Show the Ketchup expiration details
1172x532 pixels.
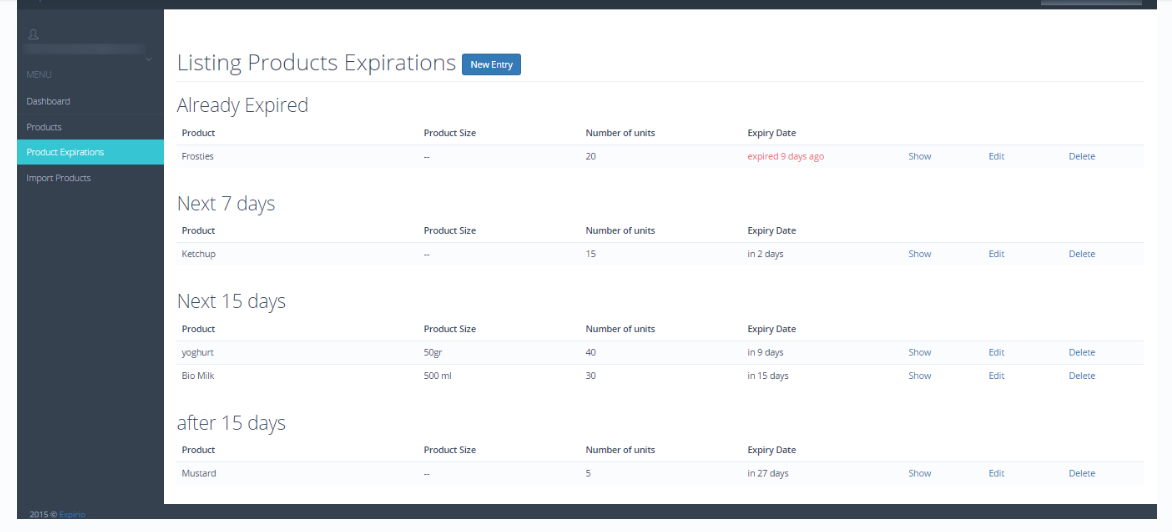click(919, 254)
